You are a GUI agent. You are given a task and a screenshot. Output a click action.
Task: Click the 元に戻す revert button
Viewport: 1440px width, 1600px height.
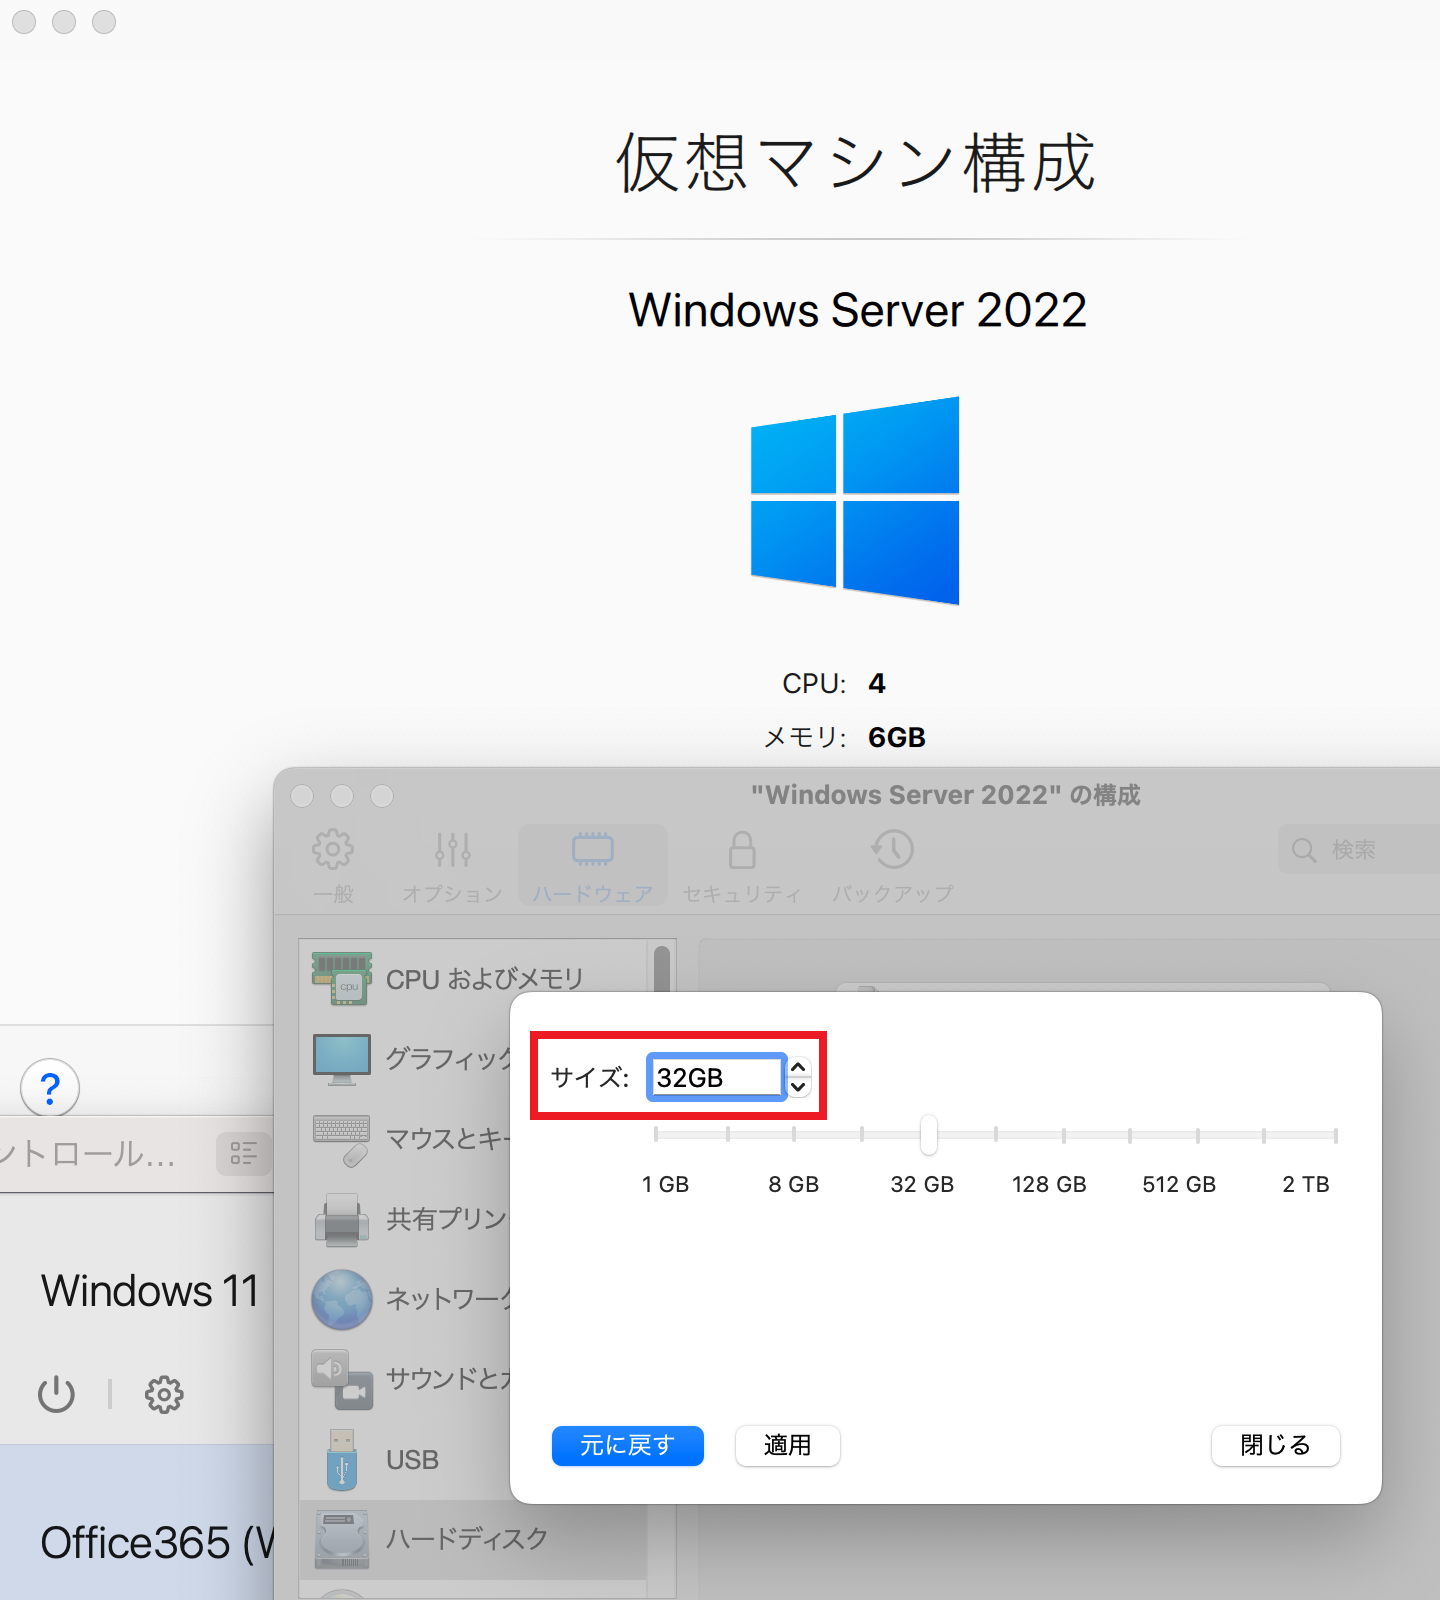pyautogui.click(x=628, y=1445)
